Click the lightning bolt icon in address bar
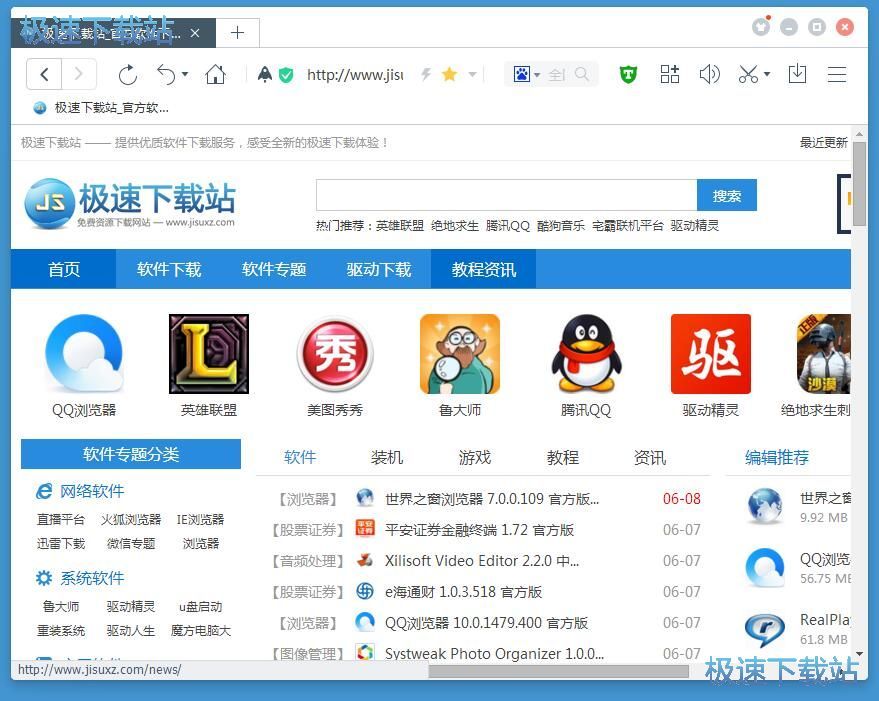879x701 pixels. [426, 74]
